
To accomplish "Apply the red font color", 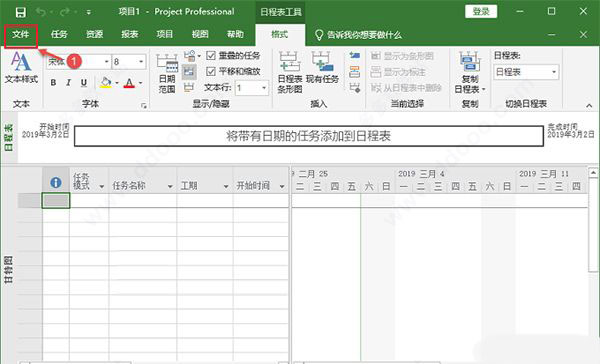I will coord(129,83).
